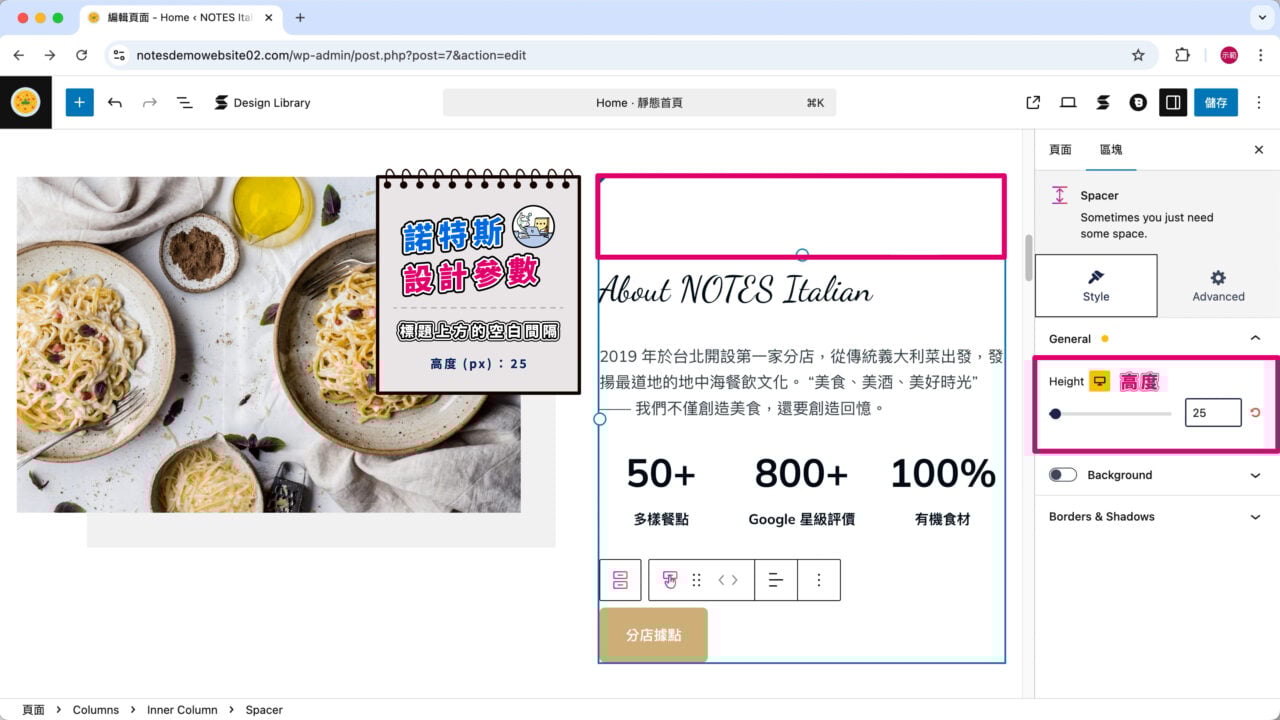Close the settings sidebar
Screen dimensions: 1280x720
coord(1259,150)
